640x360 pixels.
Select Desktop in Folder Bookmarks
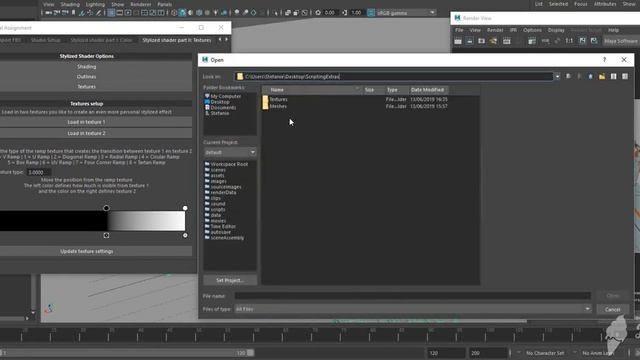pos(220,102)
